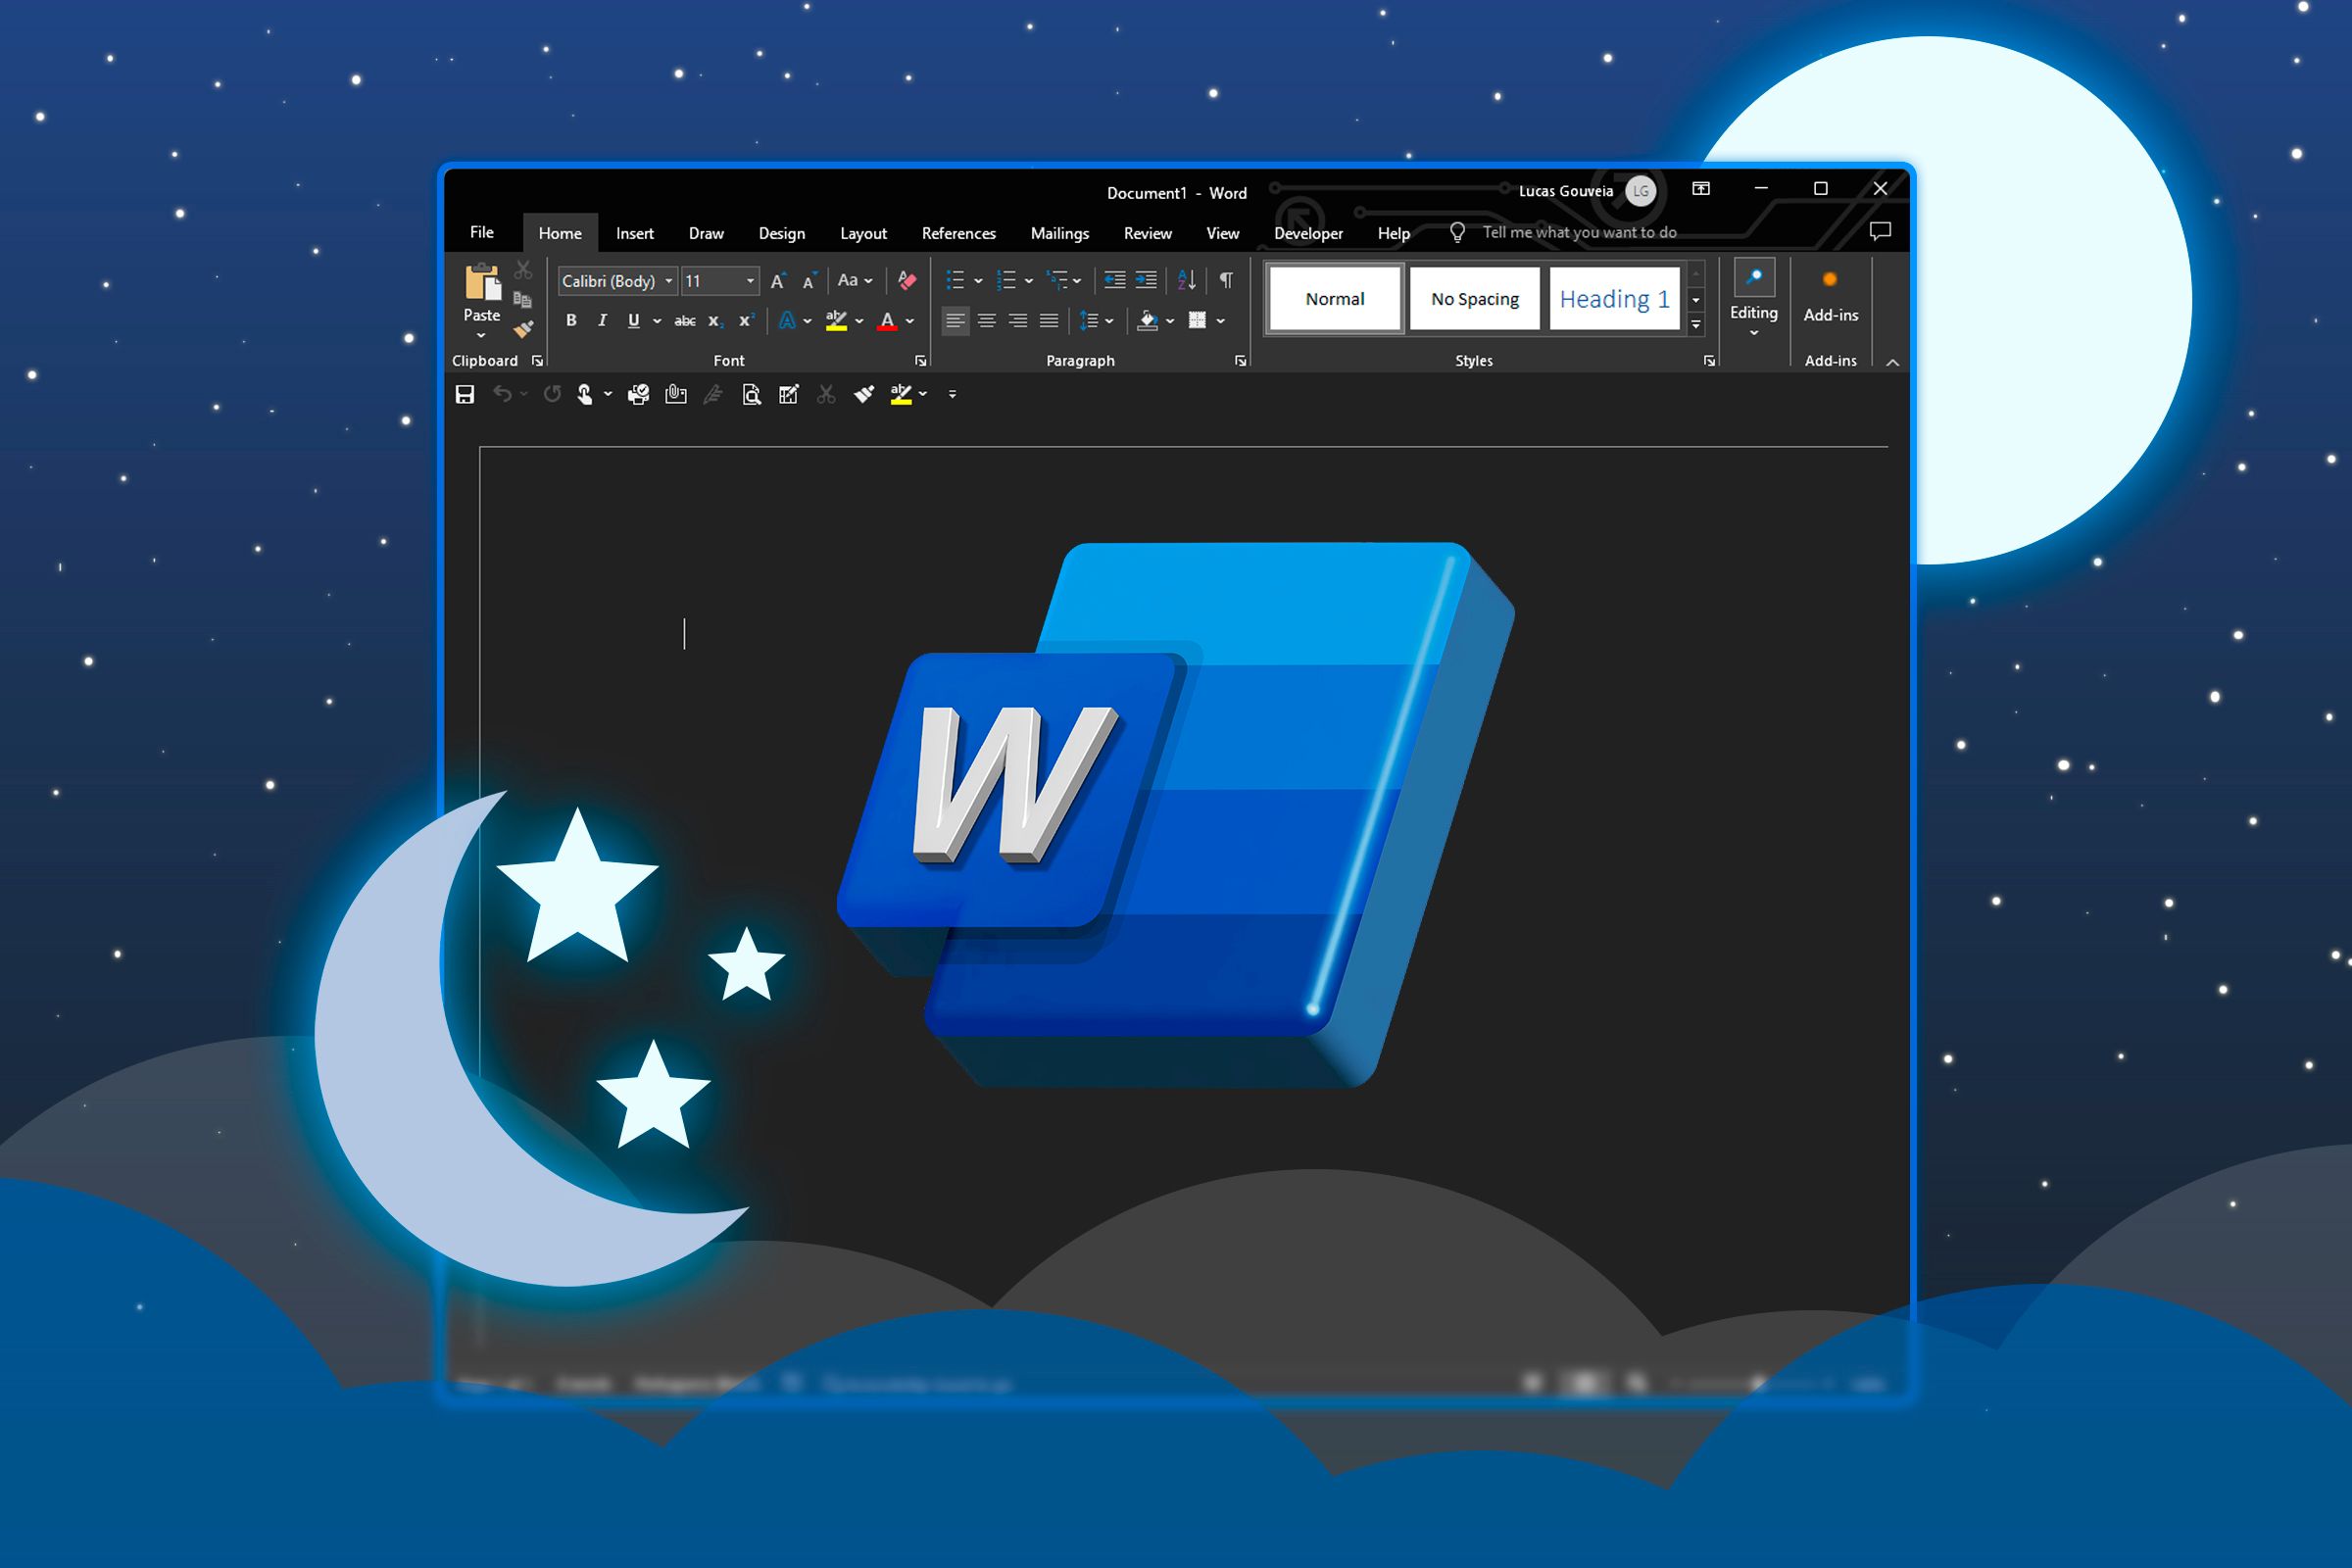Toggle Subscript formatting
Screen dimensions: 2352x1568
click(714, 321)
